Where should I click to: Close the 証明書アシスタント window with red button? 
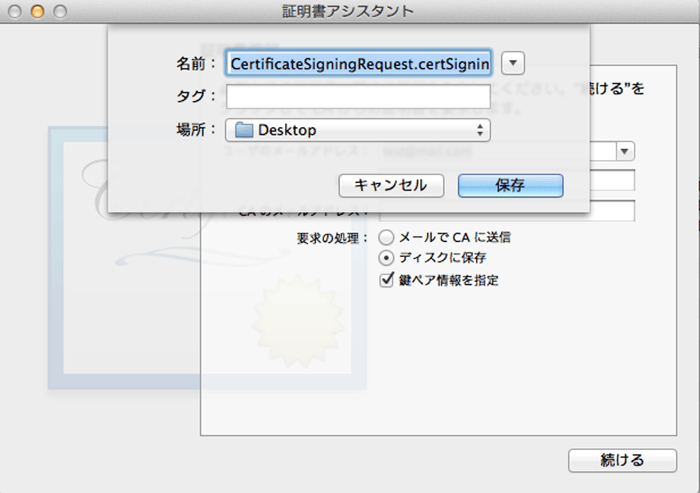coord(17,11)
